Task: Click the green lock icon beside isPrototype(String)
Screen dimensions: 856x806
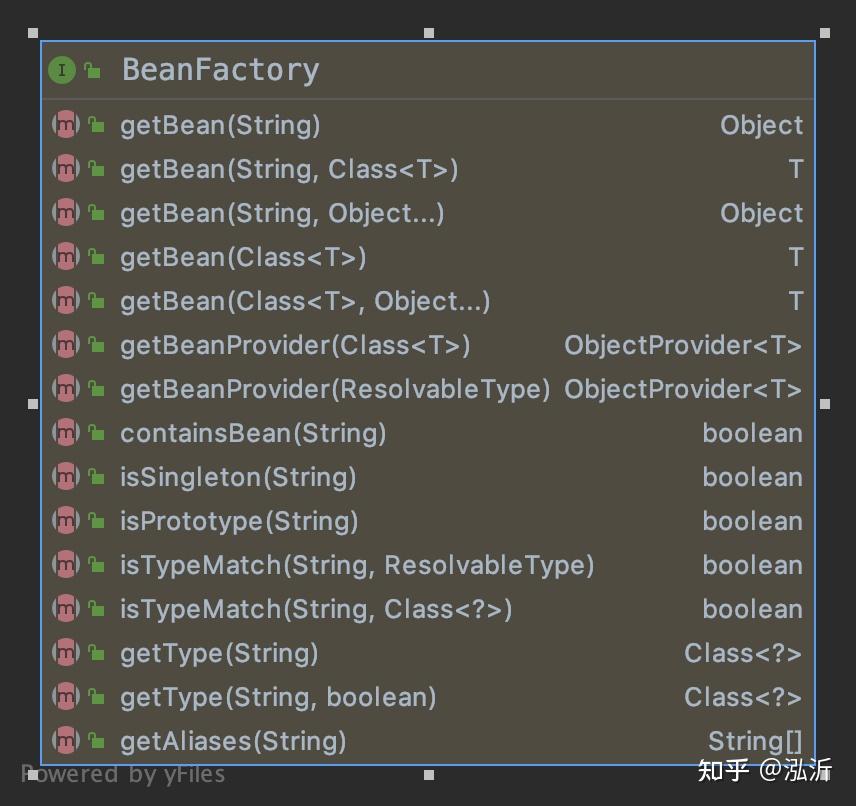Action: click(x=96, y=521)
